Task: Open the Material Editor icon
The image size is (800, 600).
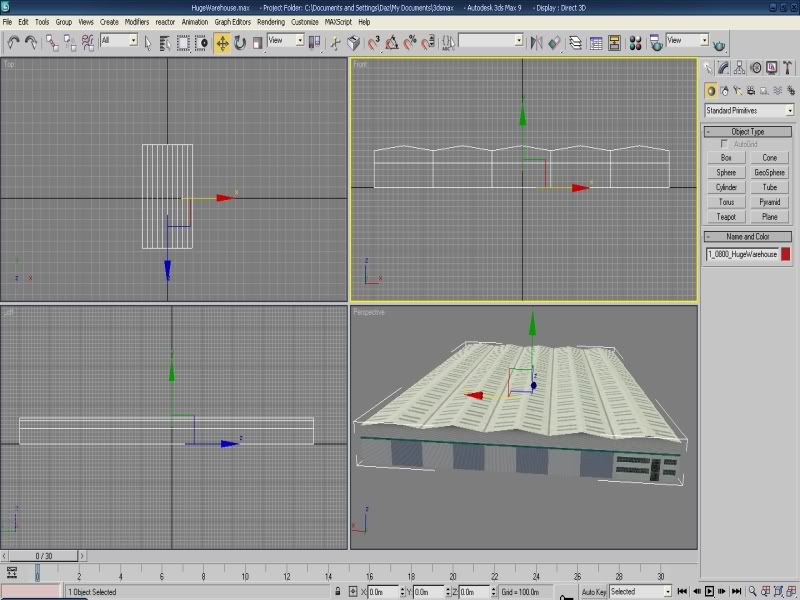Action: [x=635, y=42]
